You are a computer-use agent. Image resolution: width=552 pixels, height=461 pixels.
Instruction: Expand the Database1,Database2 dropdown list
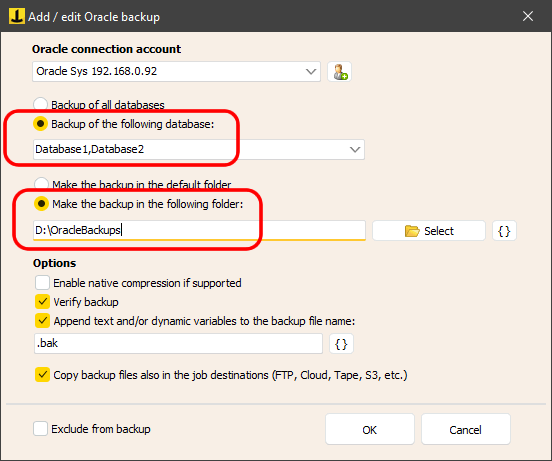click(x=355, y=150)
